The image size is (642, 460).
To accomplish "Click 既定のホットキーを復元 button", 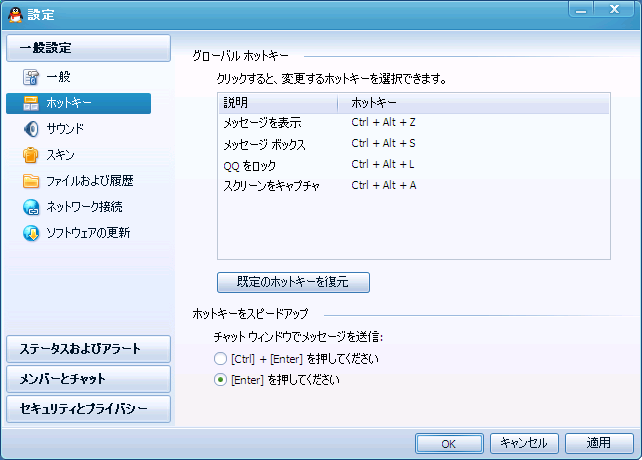I will [x=293, y=282].
